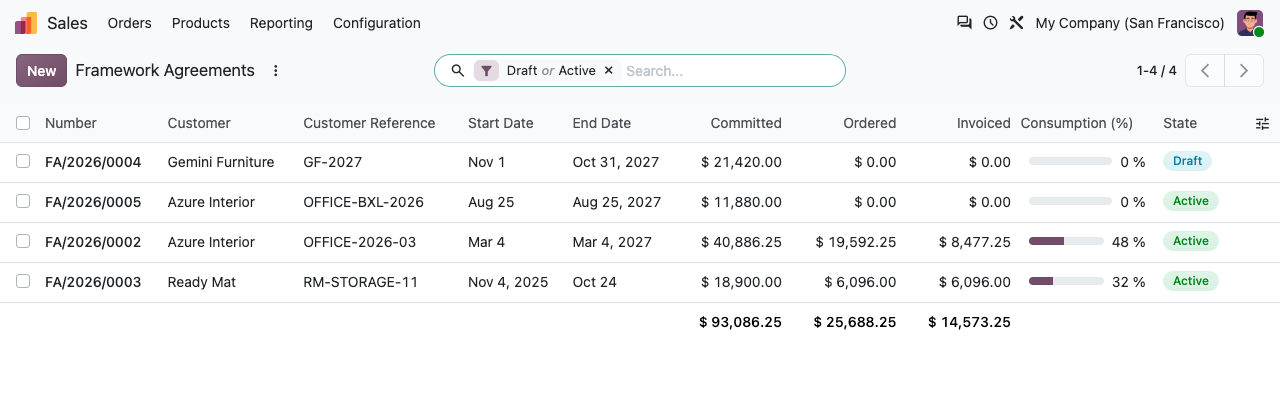Open the Sales app home icon

click(x=26, y=23)
